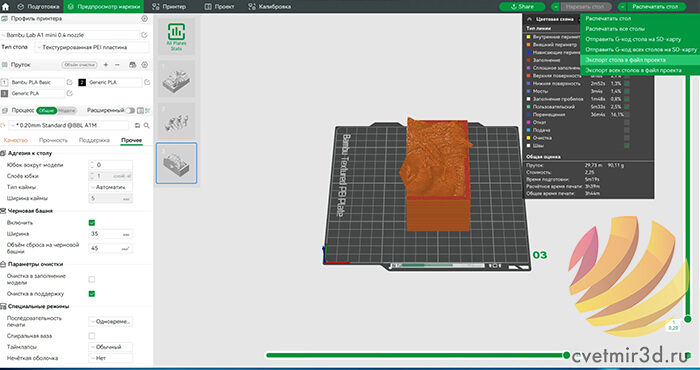Click the Нарезать стол button
The height and width of the screenshot is (370, 700).
point(586,7)
